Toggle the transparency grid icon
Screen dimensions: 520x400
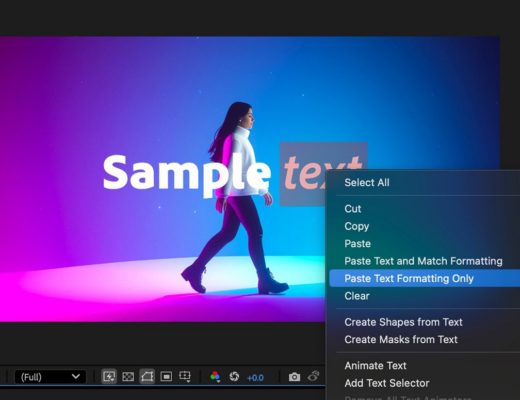click(x=128, y=377)
